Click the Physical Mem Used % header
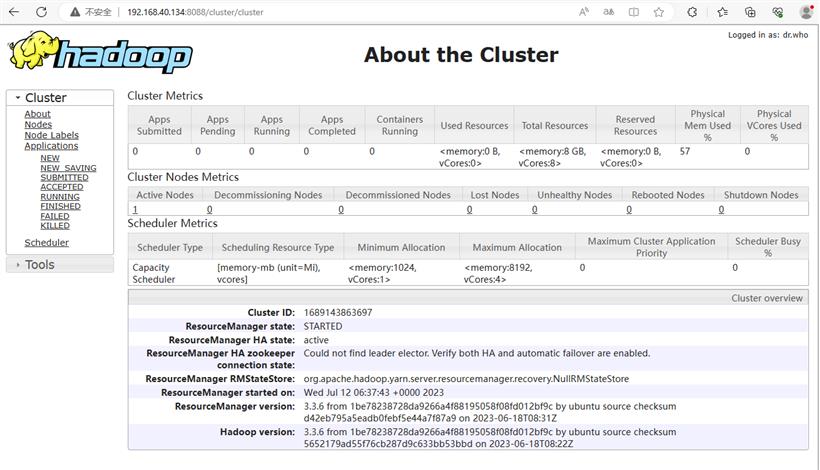820x470 pixels. [708, 125]
